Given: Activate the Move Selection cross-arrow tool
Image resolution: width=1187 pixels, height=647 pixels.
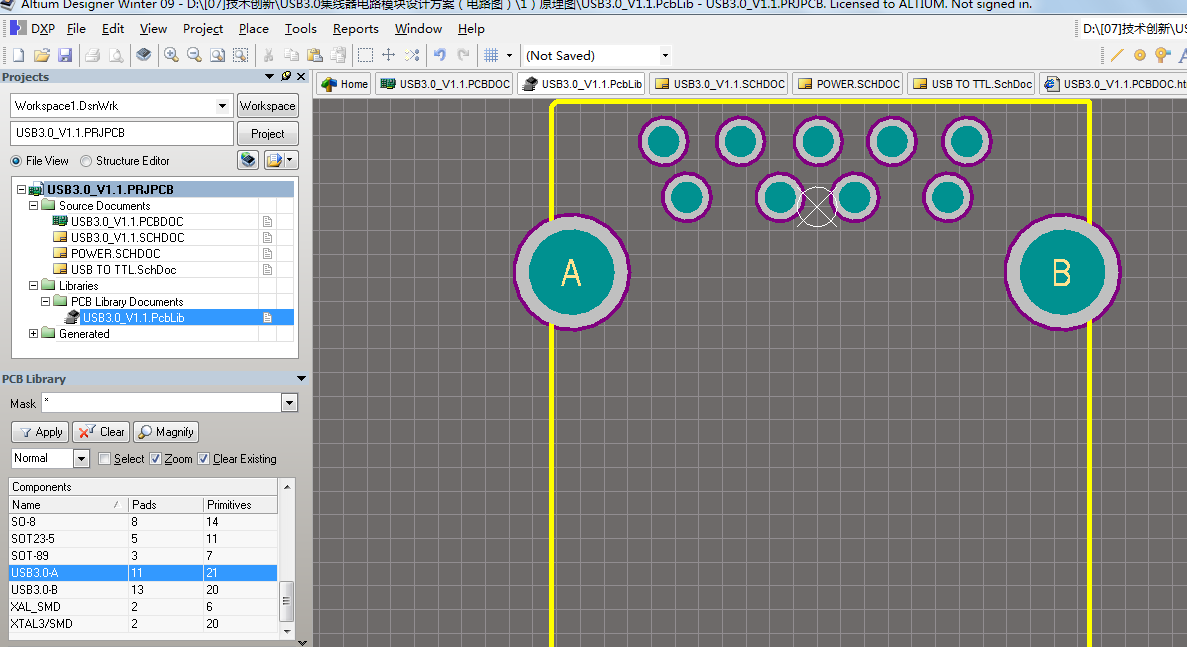Looking at the screenshot, I should pos(388,55).
